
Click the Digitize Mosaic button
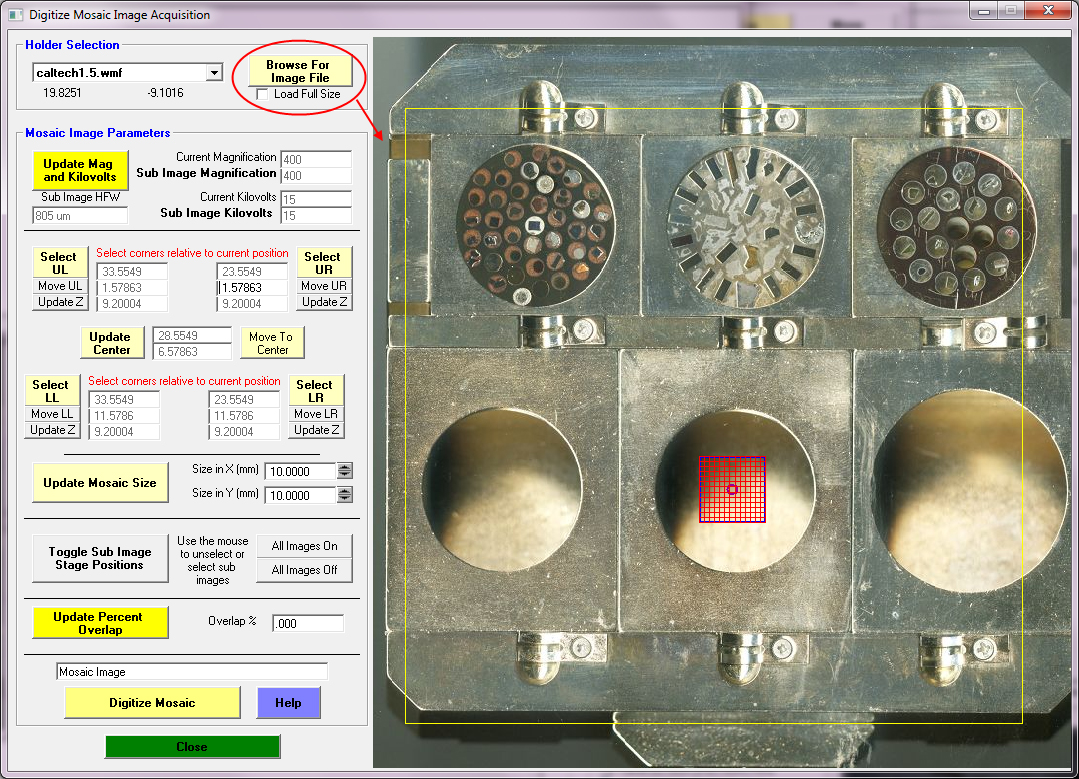(152, 703)
